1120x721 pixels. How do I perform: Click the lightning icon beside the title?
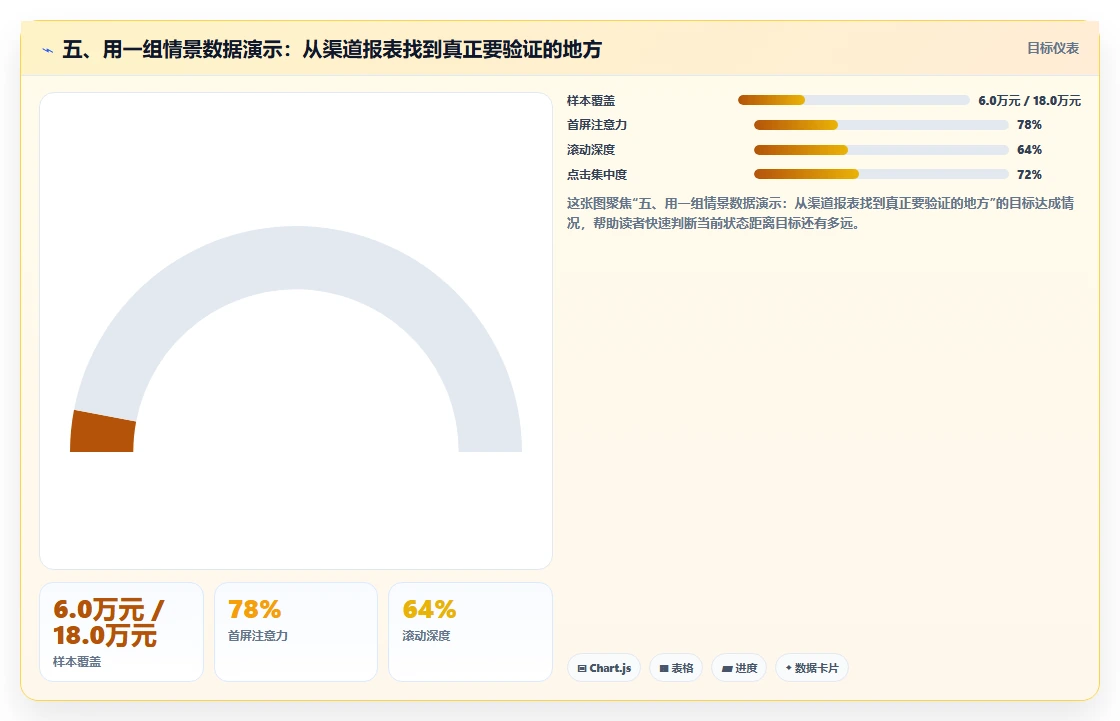pos(48,50)
